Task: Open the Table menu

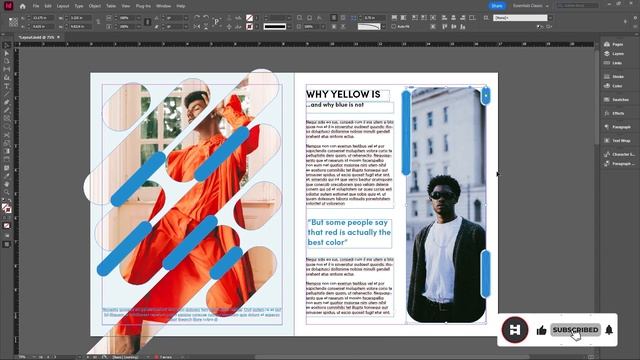Action: point(111,6)
